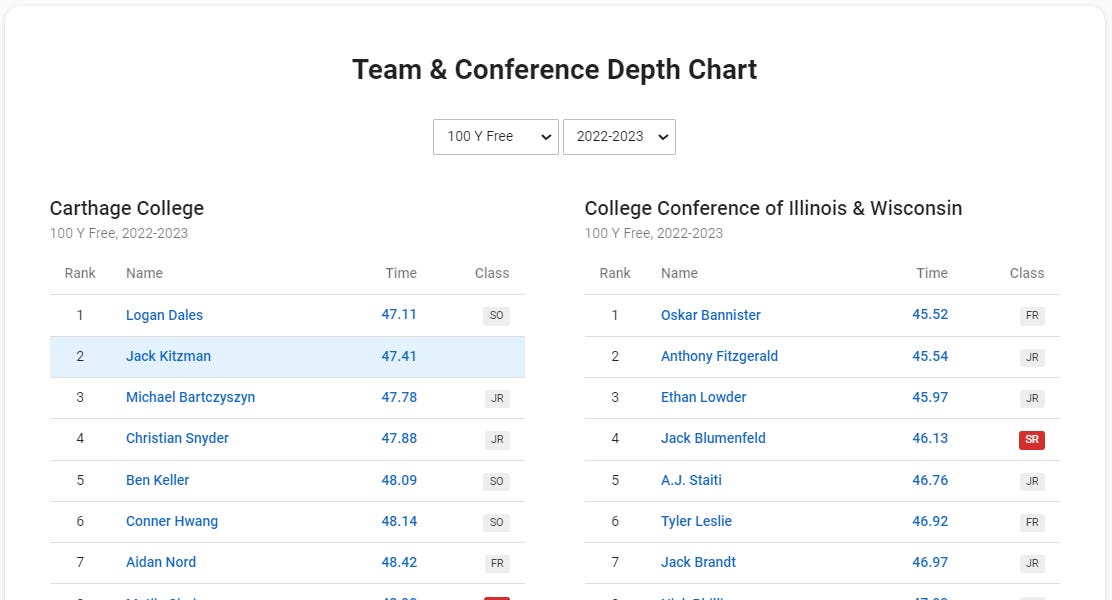Click Aidan Nord's FR class badge
The height and width of the screenshot is (600, 1112).
(x=496, y=563)
